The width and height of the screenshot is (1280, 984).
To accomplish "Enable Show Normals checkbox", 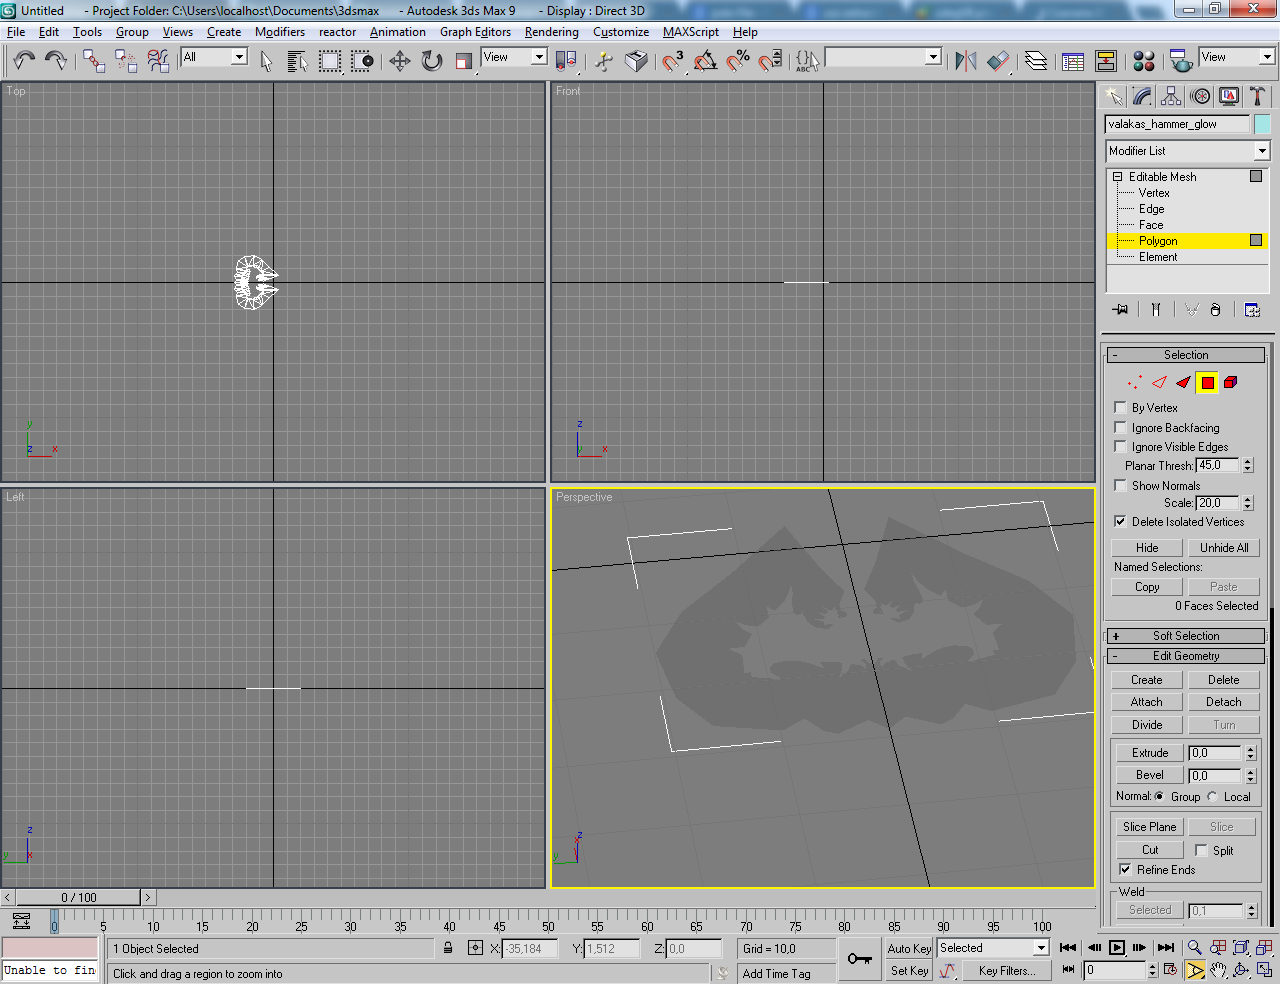I will point(1120,485).
